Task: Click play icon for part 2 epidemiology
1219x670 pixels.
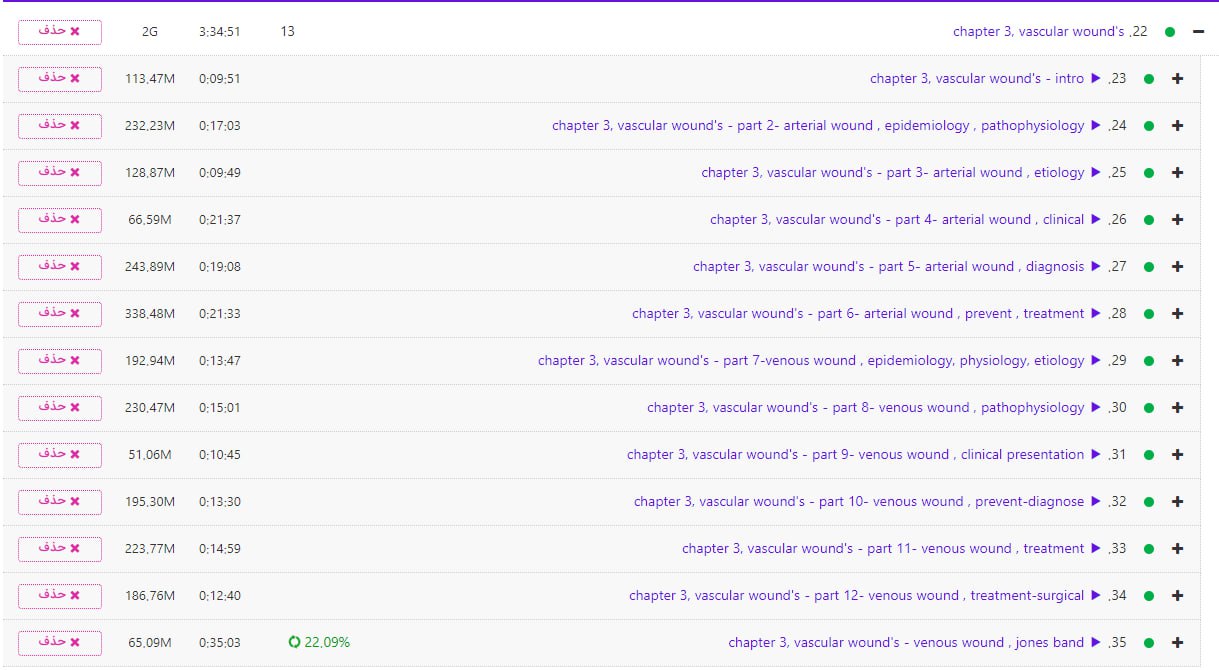Action: (x=1096, y=126)
